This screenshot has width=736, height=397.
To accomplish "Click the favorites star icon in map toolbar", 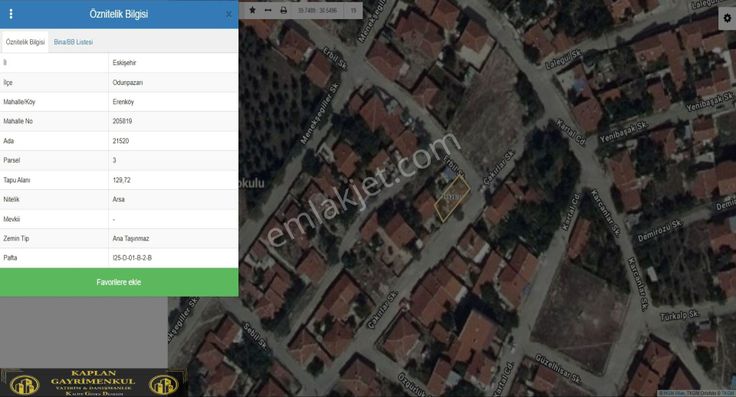I will (253, 10).
